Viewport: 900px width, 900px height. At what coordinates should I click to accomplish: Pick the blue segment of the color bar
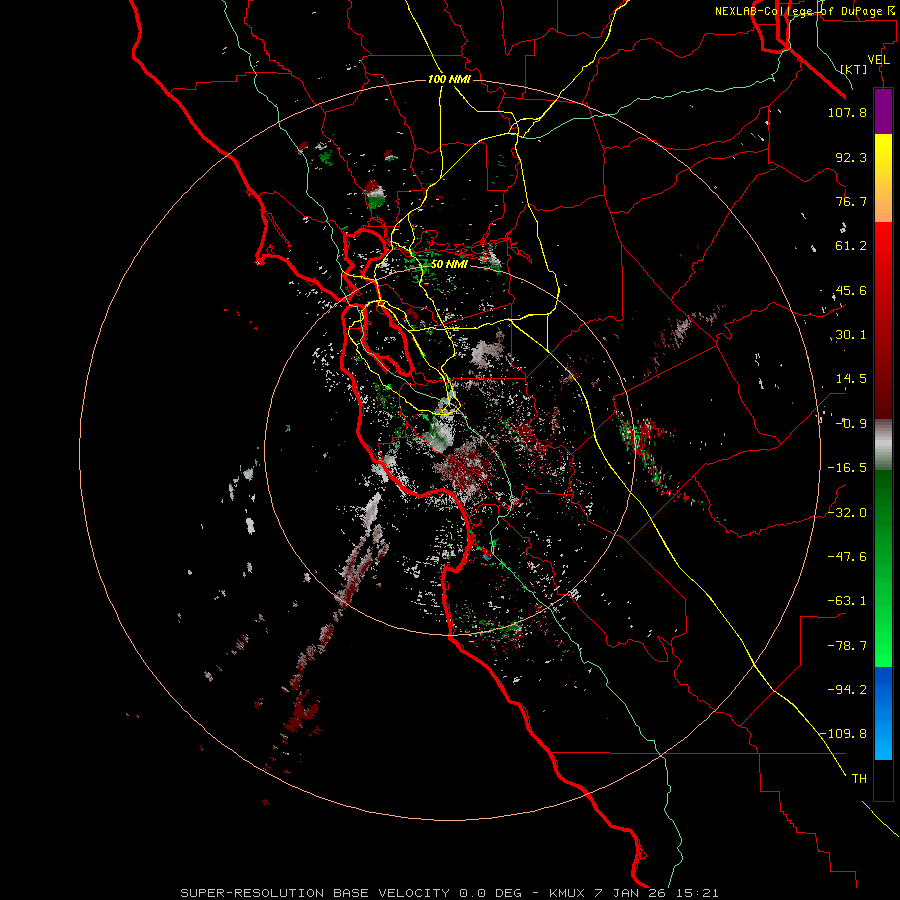coord(883,713)
